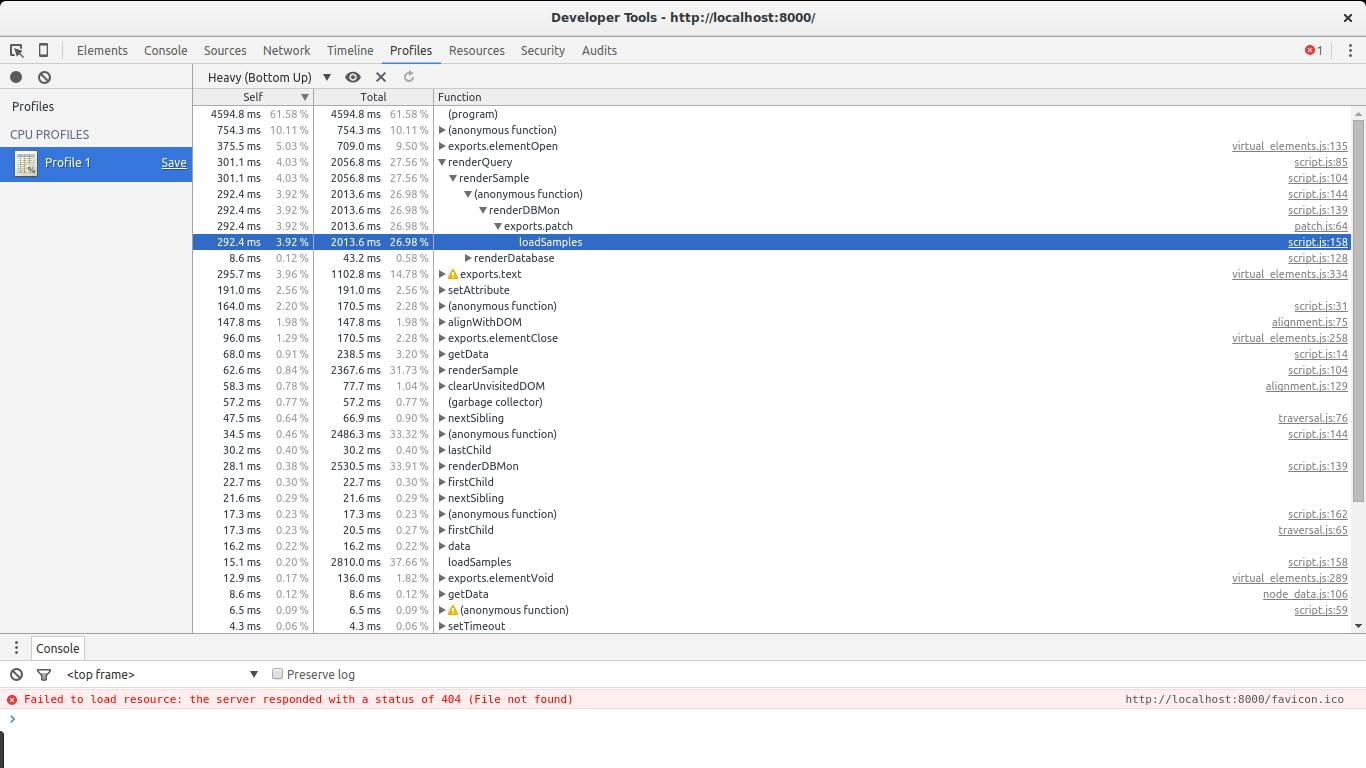Screen dimensions: 1366x768
Task: Expand the exports.elementVoid row
Action: coord(442,578)
